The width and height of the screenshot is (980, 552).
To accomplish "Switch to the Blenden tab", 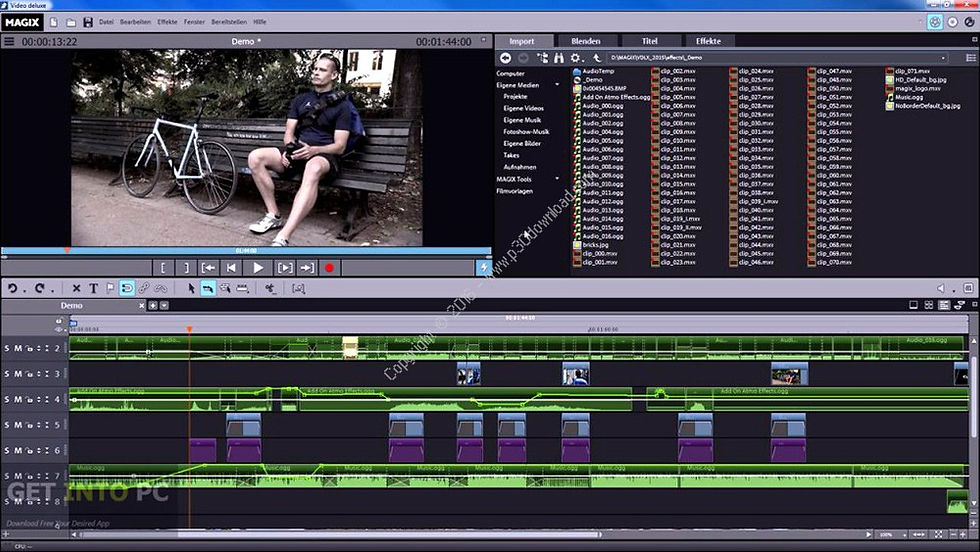I will pos(586,41).
